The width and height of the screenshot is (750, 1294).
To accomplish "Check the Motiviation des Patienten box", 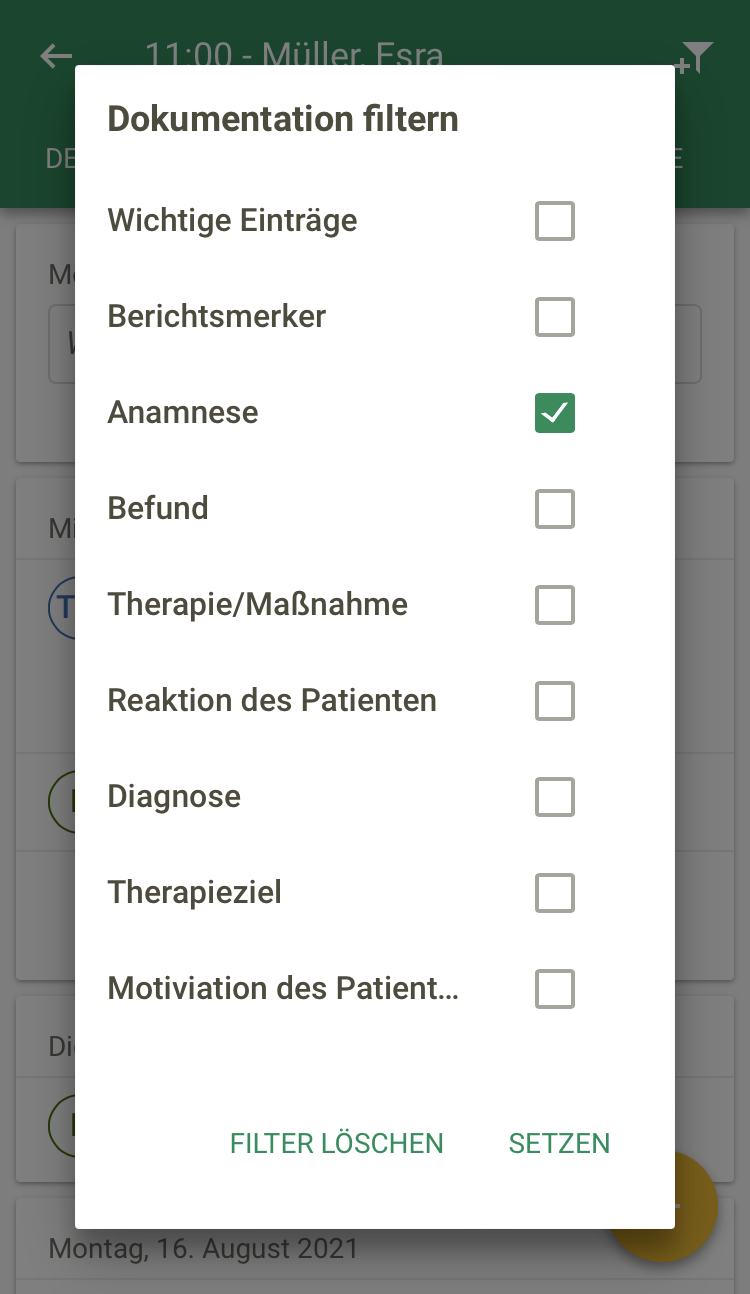I will pos(554,989).
